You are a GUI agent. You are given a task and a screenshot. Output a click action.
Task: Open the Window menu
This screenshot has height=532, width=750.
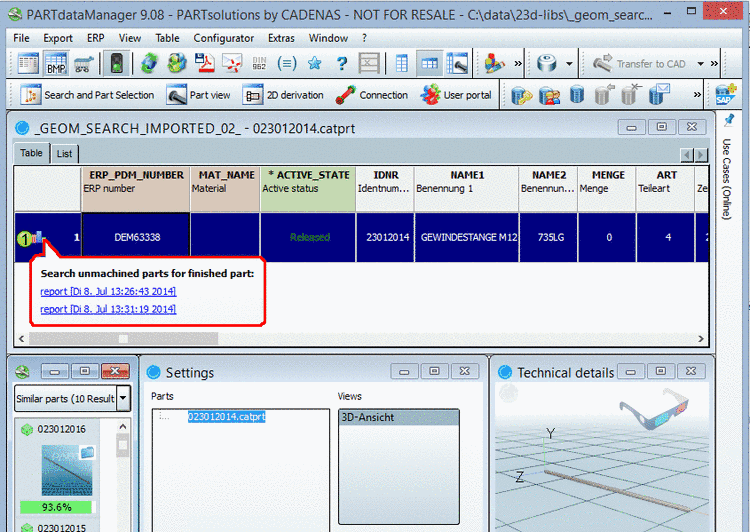(328, 38)
